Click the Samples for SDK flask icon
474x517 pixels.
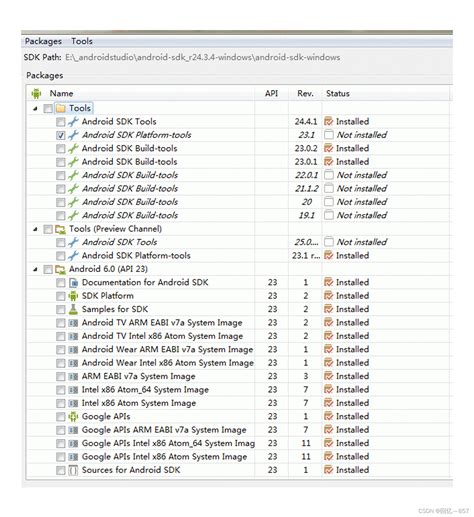tap(73, 309)
